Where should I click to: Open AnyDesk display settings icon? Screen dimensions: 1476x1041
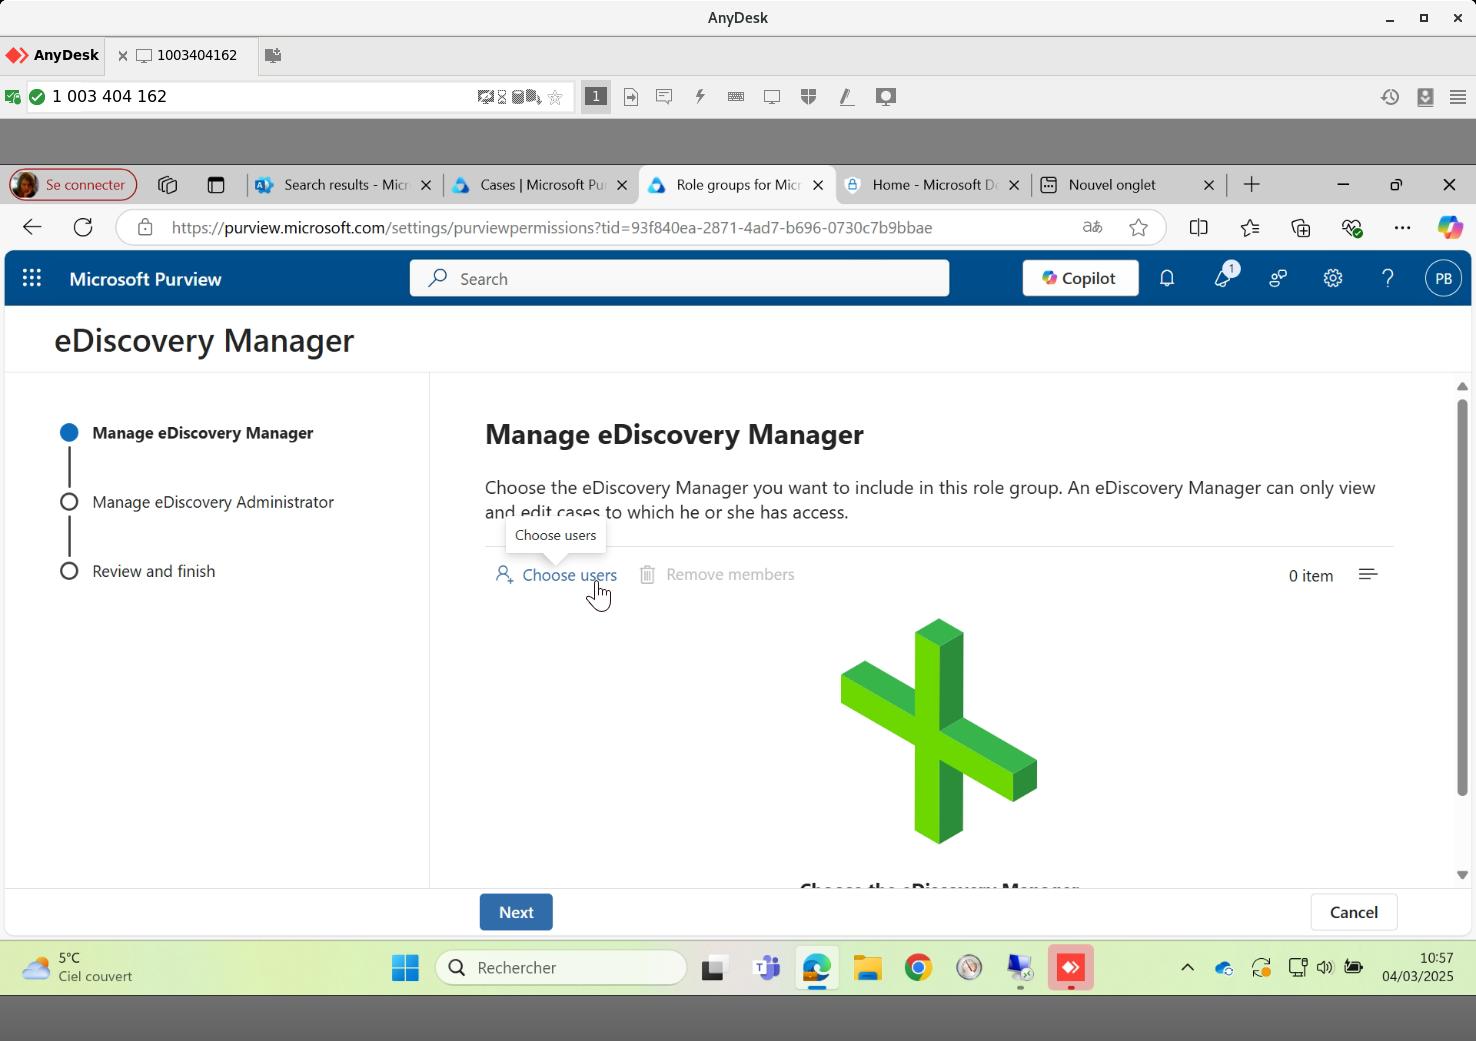click(x=772, y=97)
